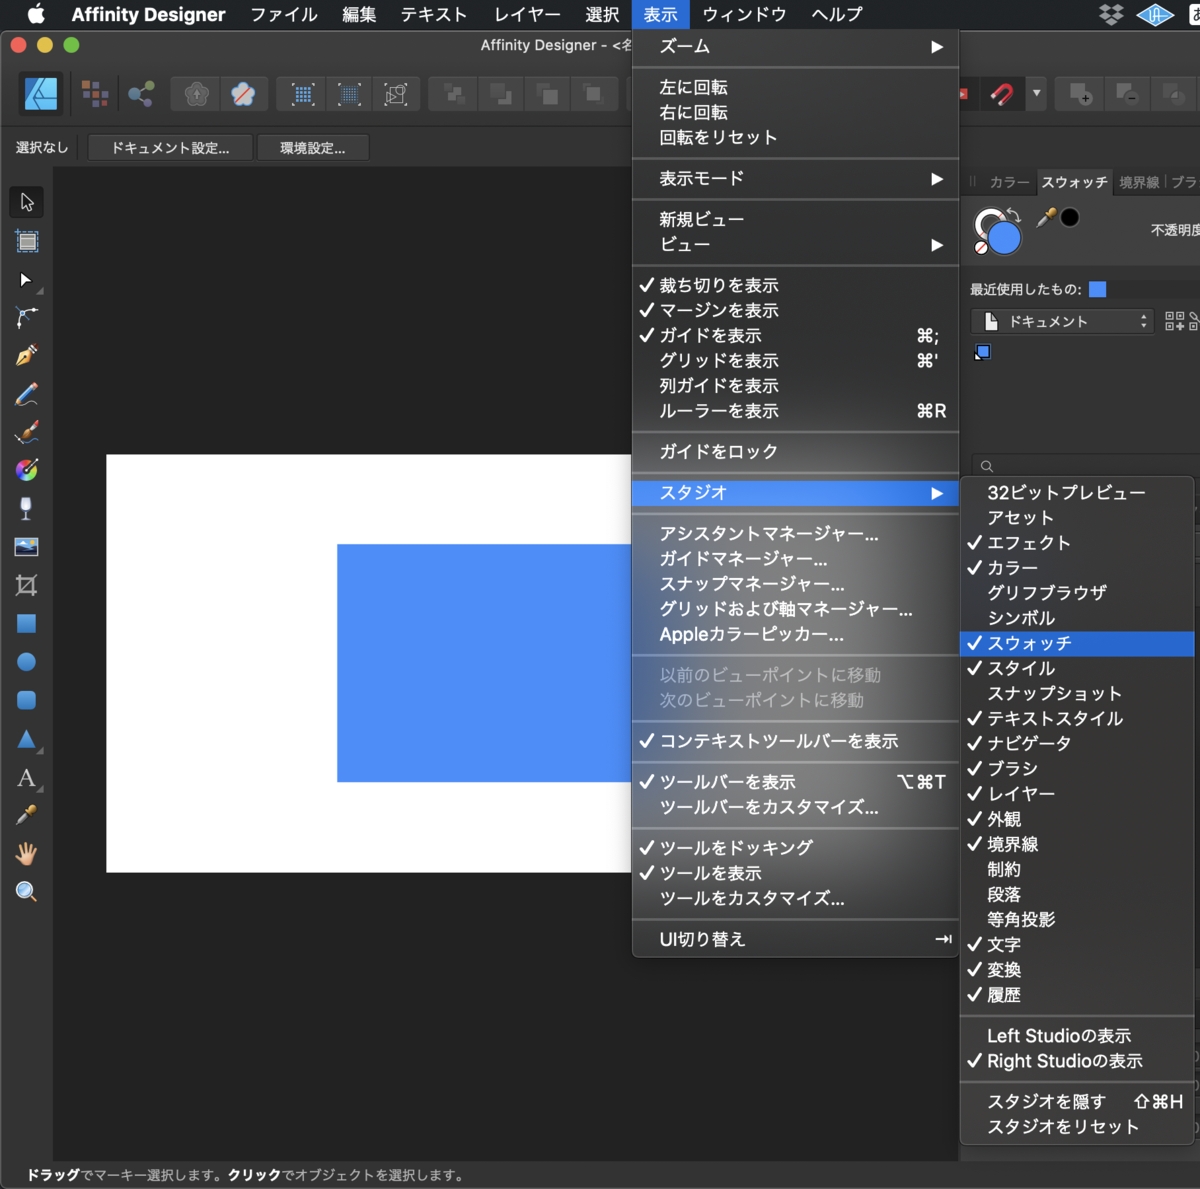The width and height of the screenshot is (1200, 1189).
Task: Select the Rectangle tool
Action: click(x=27, y=624)
